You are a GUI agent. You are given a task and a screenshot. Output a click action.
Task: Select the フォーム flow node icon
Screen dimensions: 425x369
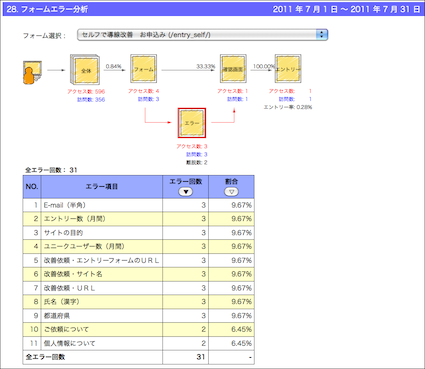pos(144,69)
